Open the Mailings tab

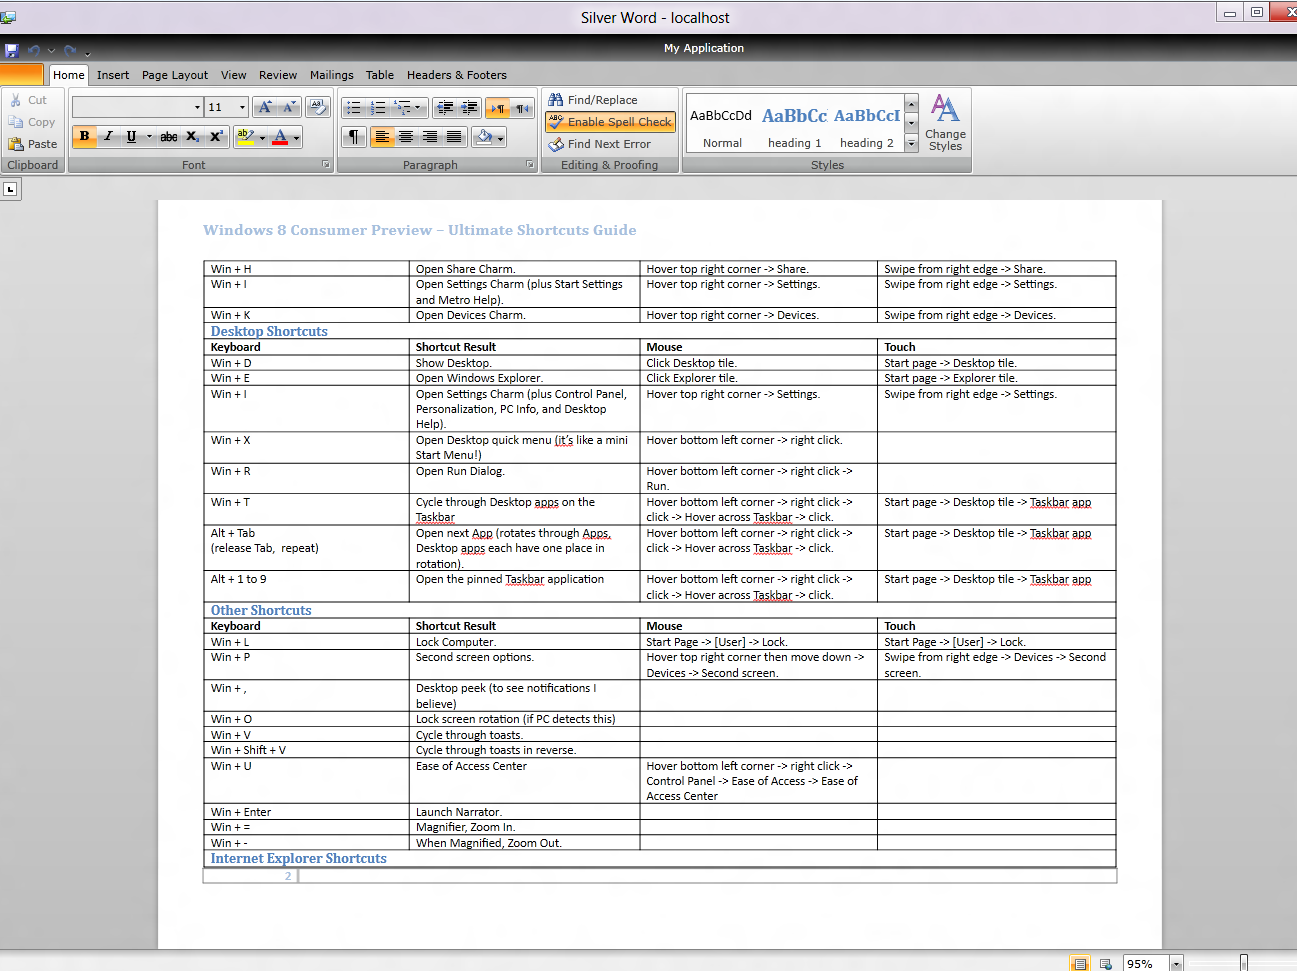[332, 75]
